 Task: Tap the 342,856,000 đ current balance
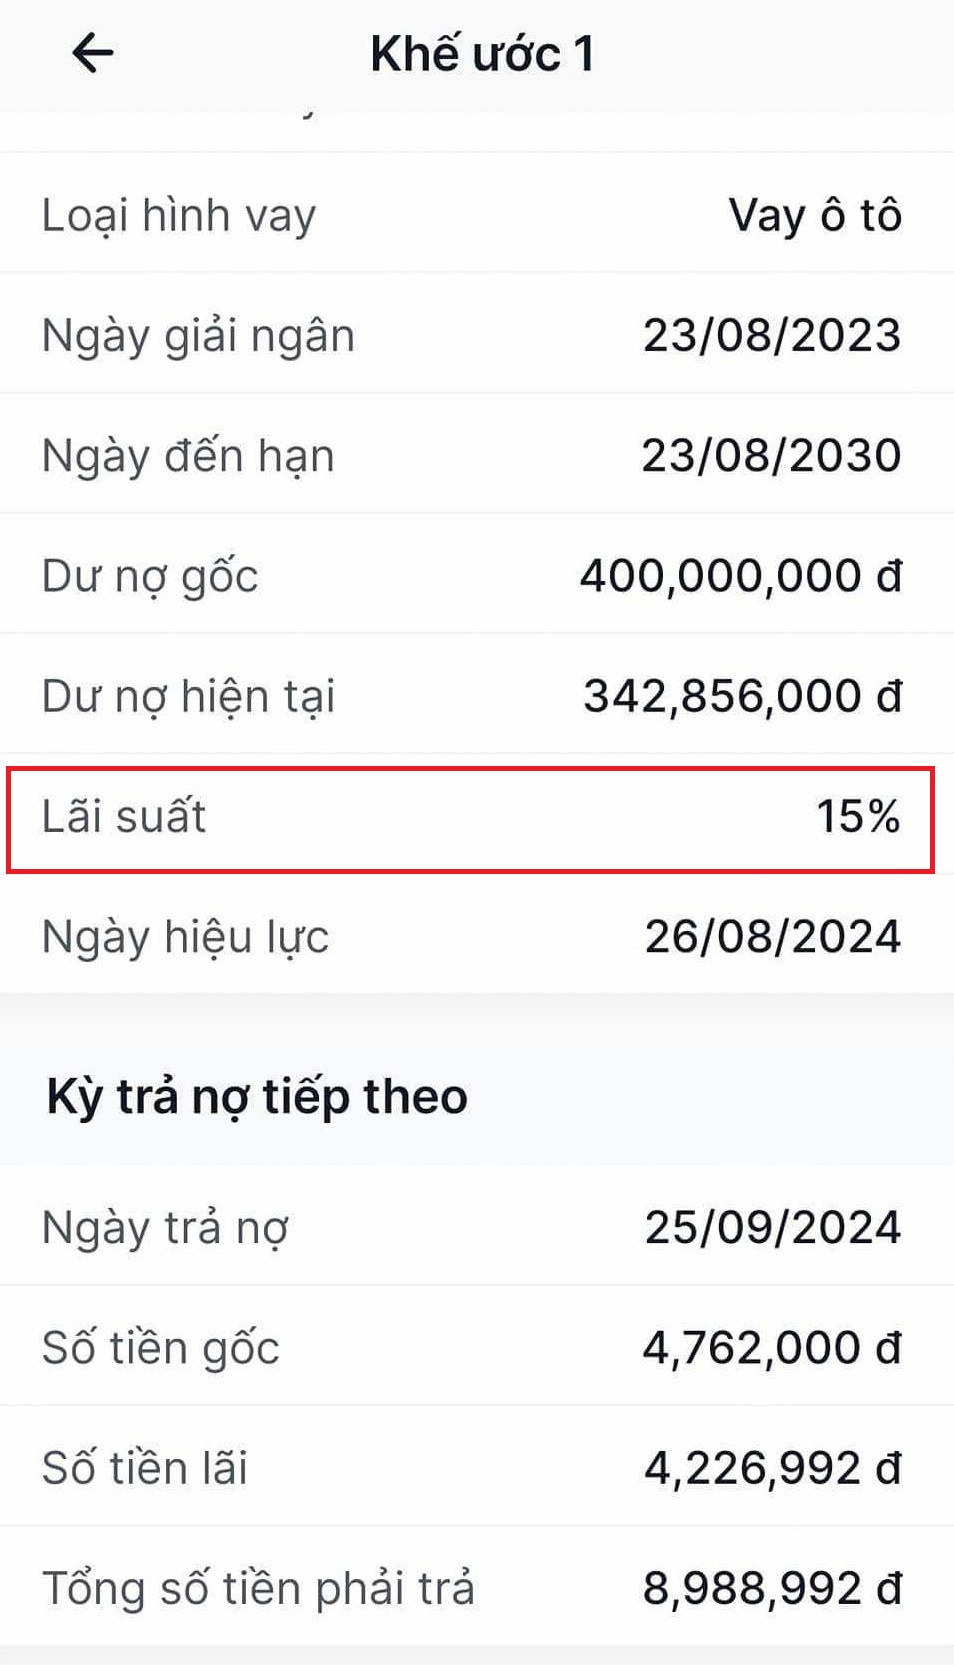pyautogui.click(x=743, y=695)
